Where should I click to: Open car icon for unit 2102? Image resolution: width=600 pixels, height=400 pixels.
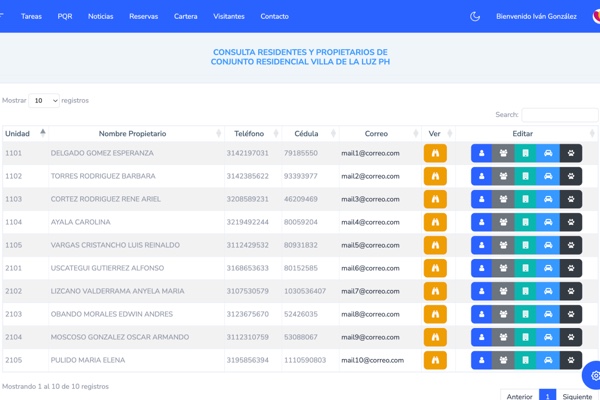[x=548, y=291]
